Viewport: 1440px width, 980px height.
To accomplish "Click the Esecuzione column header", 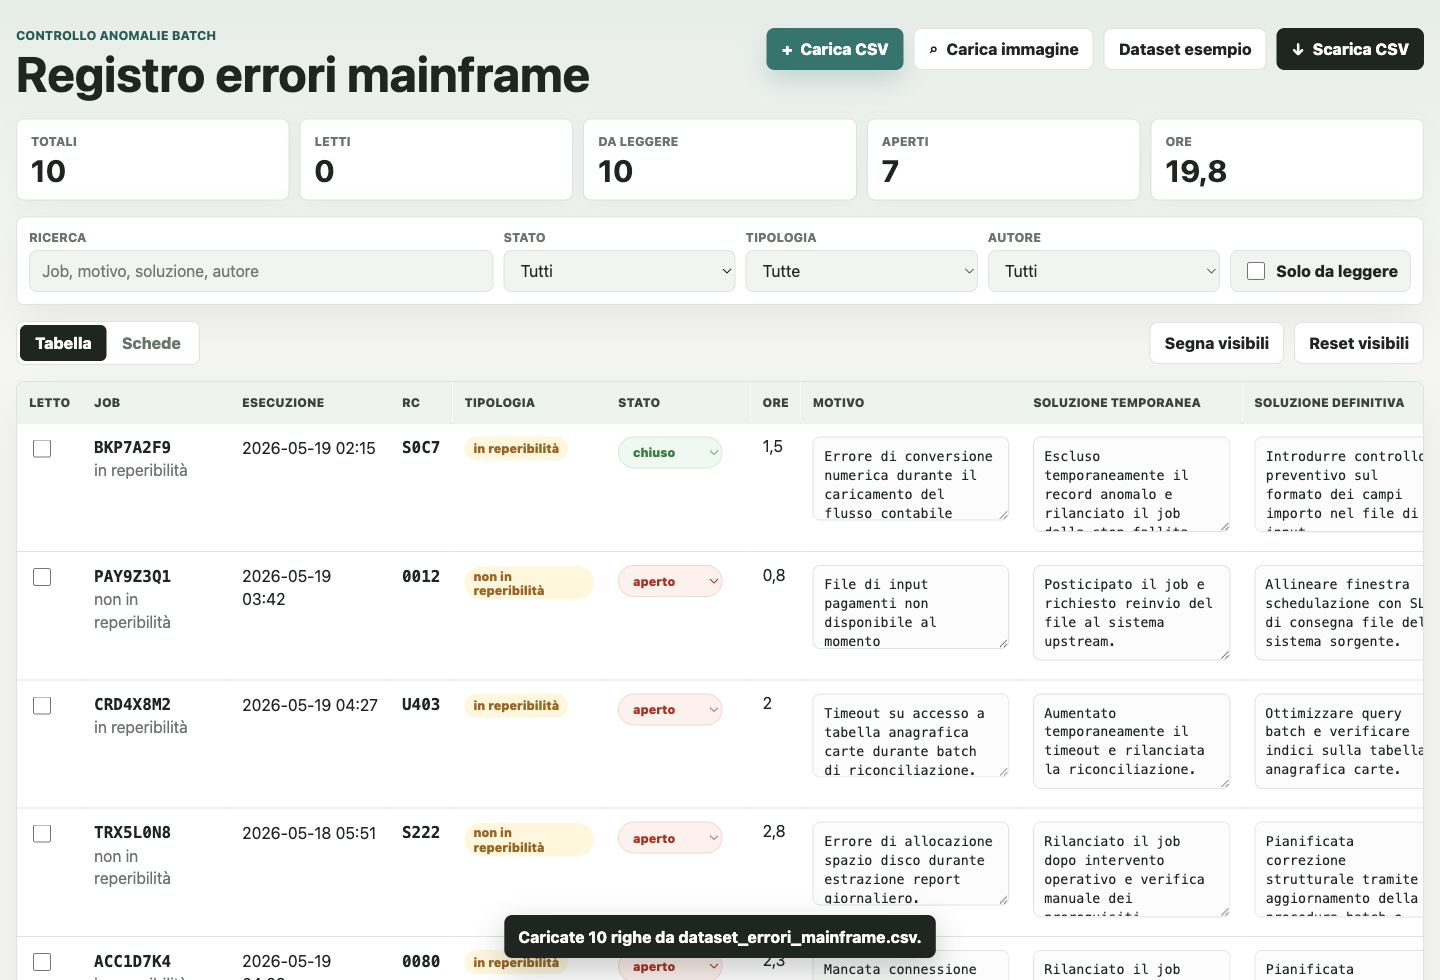I will pos(283,403).
